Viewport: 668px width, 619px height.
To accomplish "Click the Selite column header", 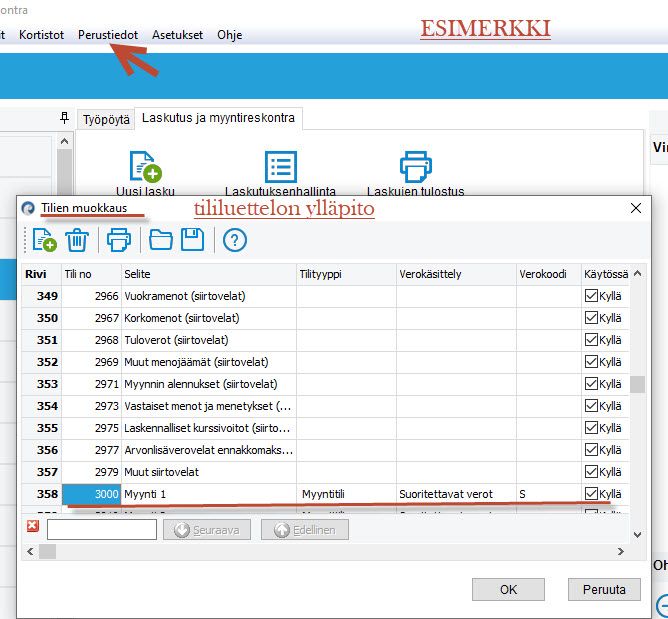I will pyautogui.click(x=209, y=274).
